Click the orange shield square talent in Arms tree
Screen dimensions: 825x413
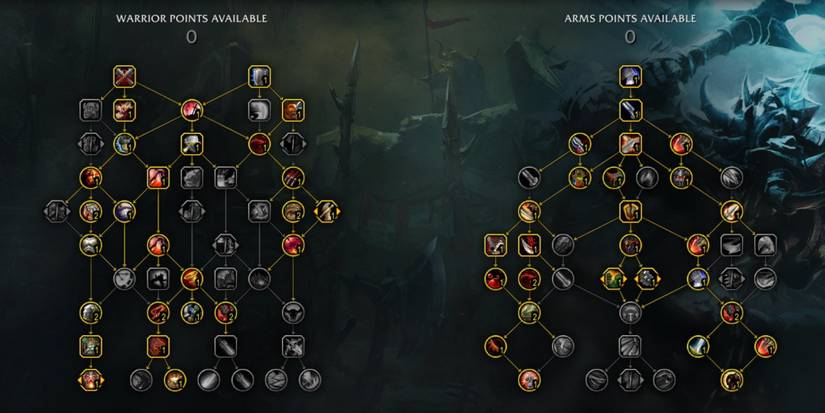pos(630,211)
